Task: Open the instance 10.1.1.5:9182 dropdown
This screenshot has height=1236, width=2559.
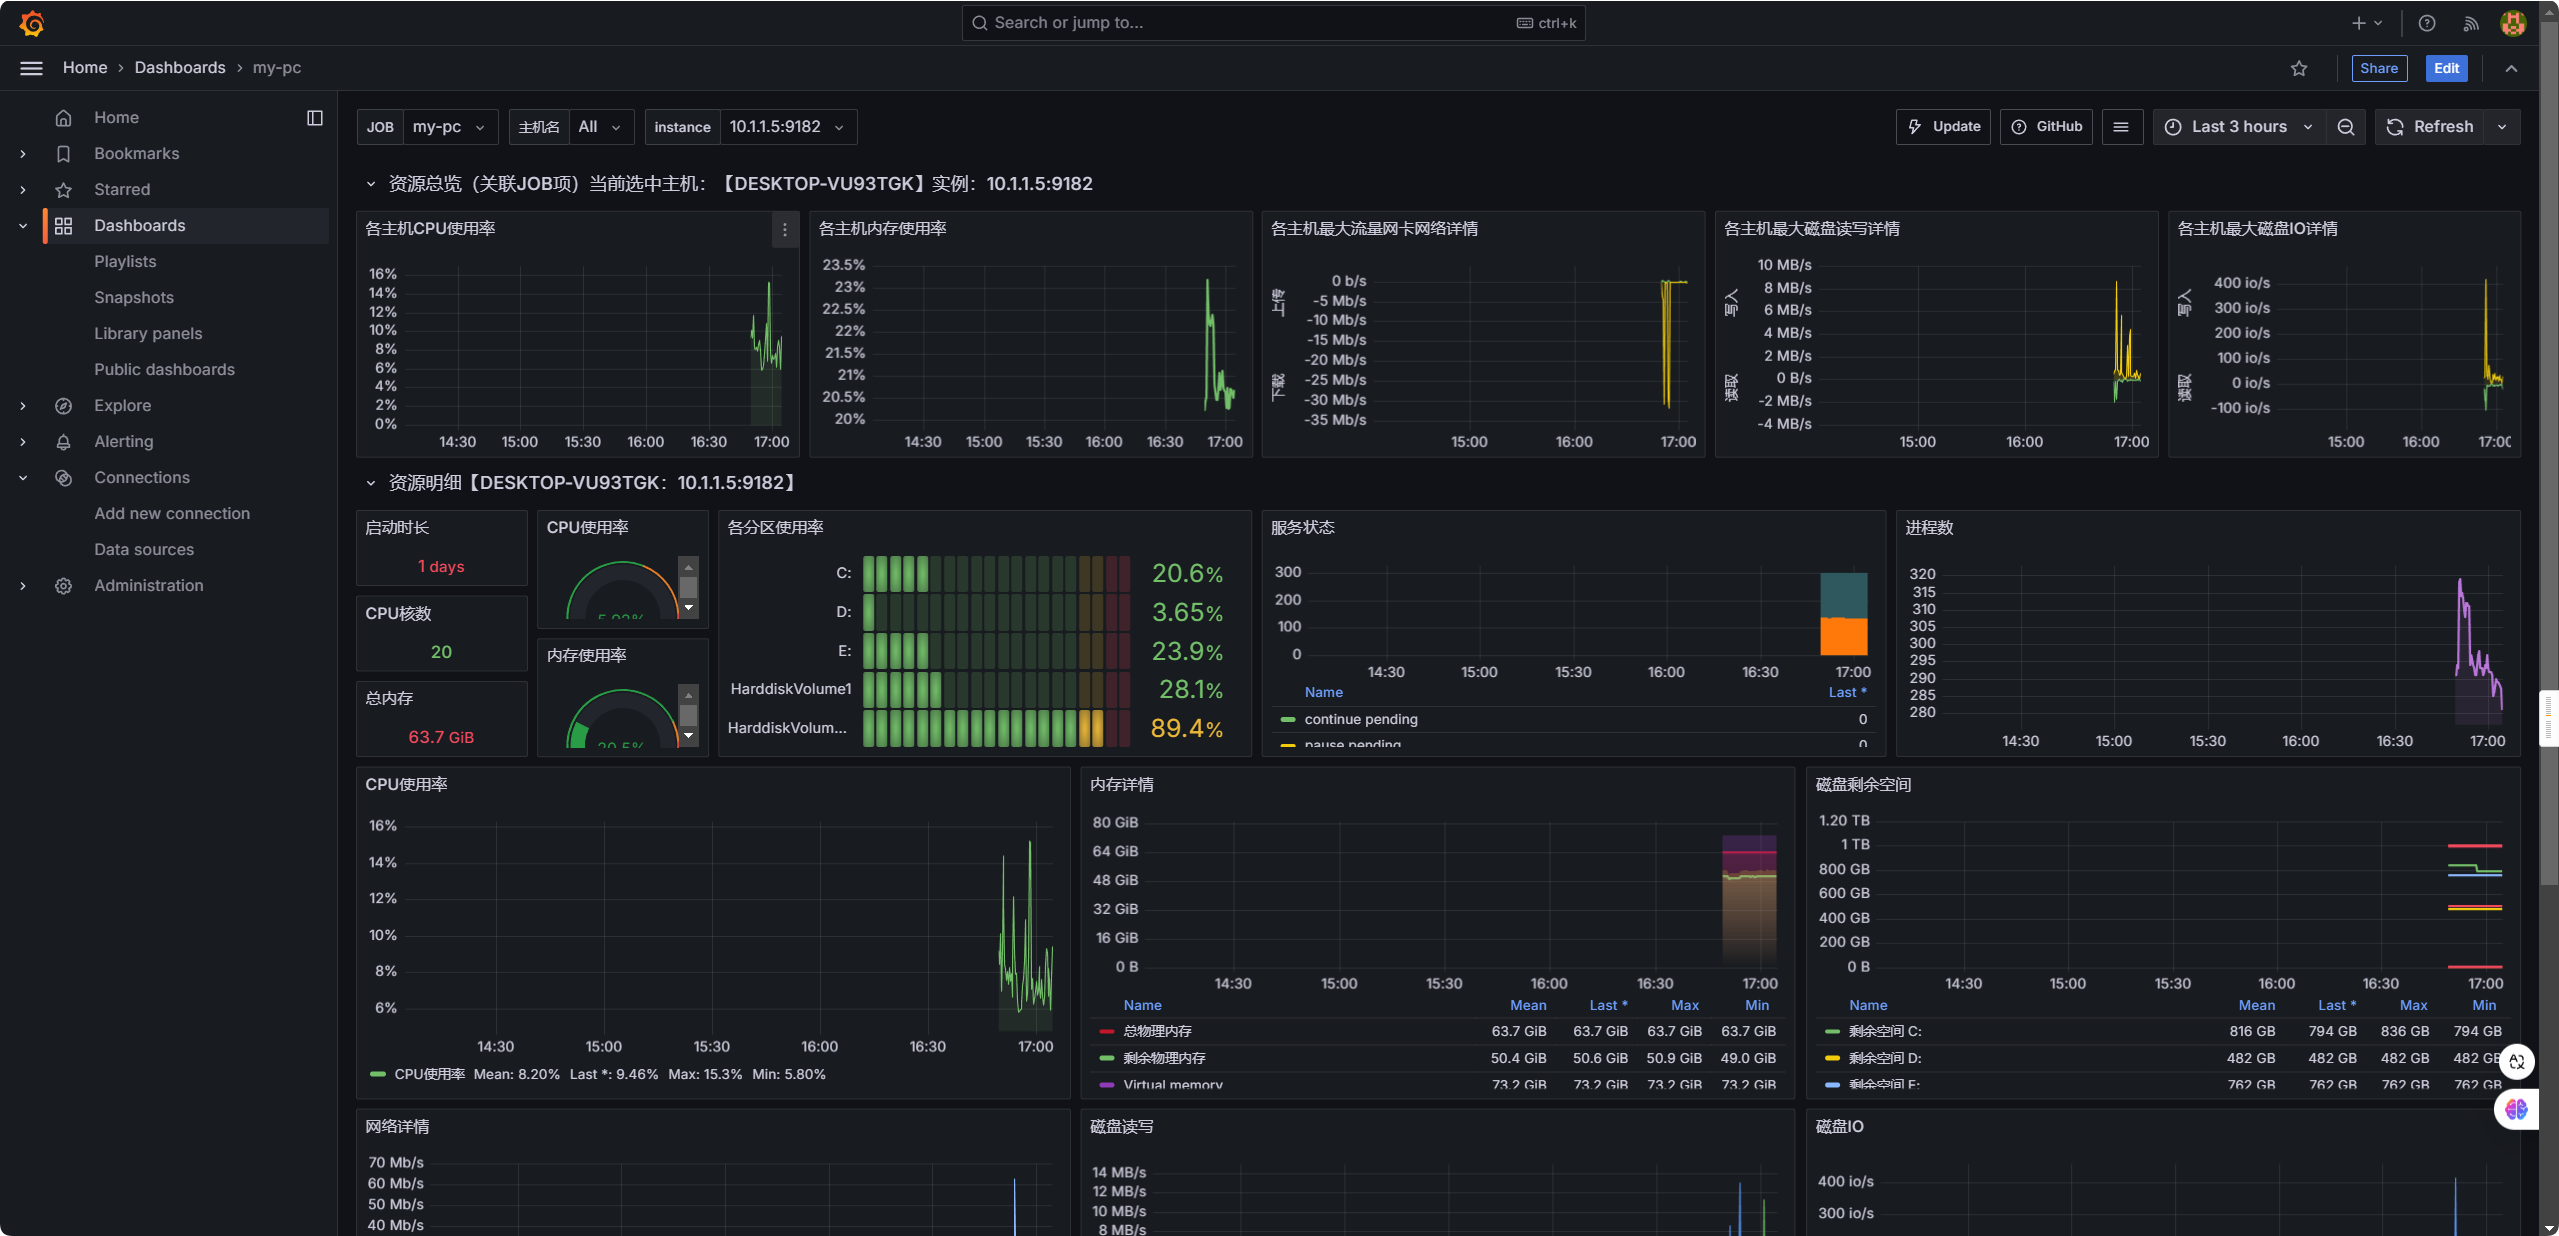Action: pyautogui.click(x=788, y=127)
